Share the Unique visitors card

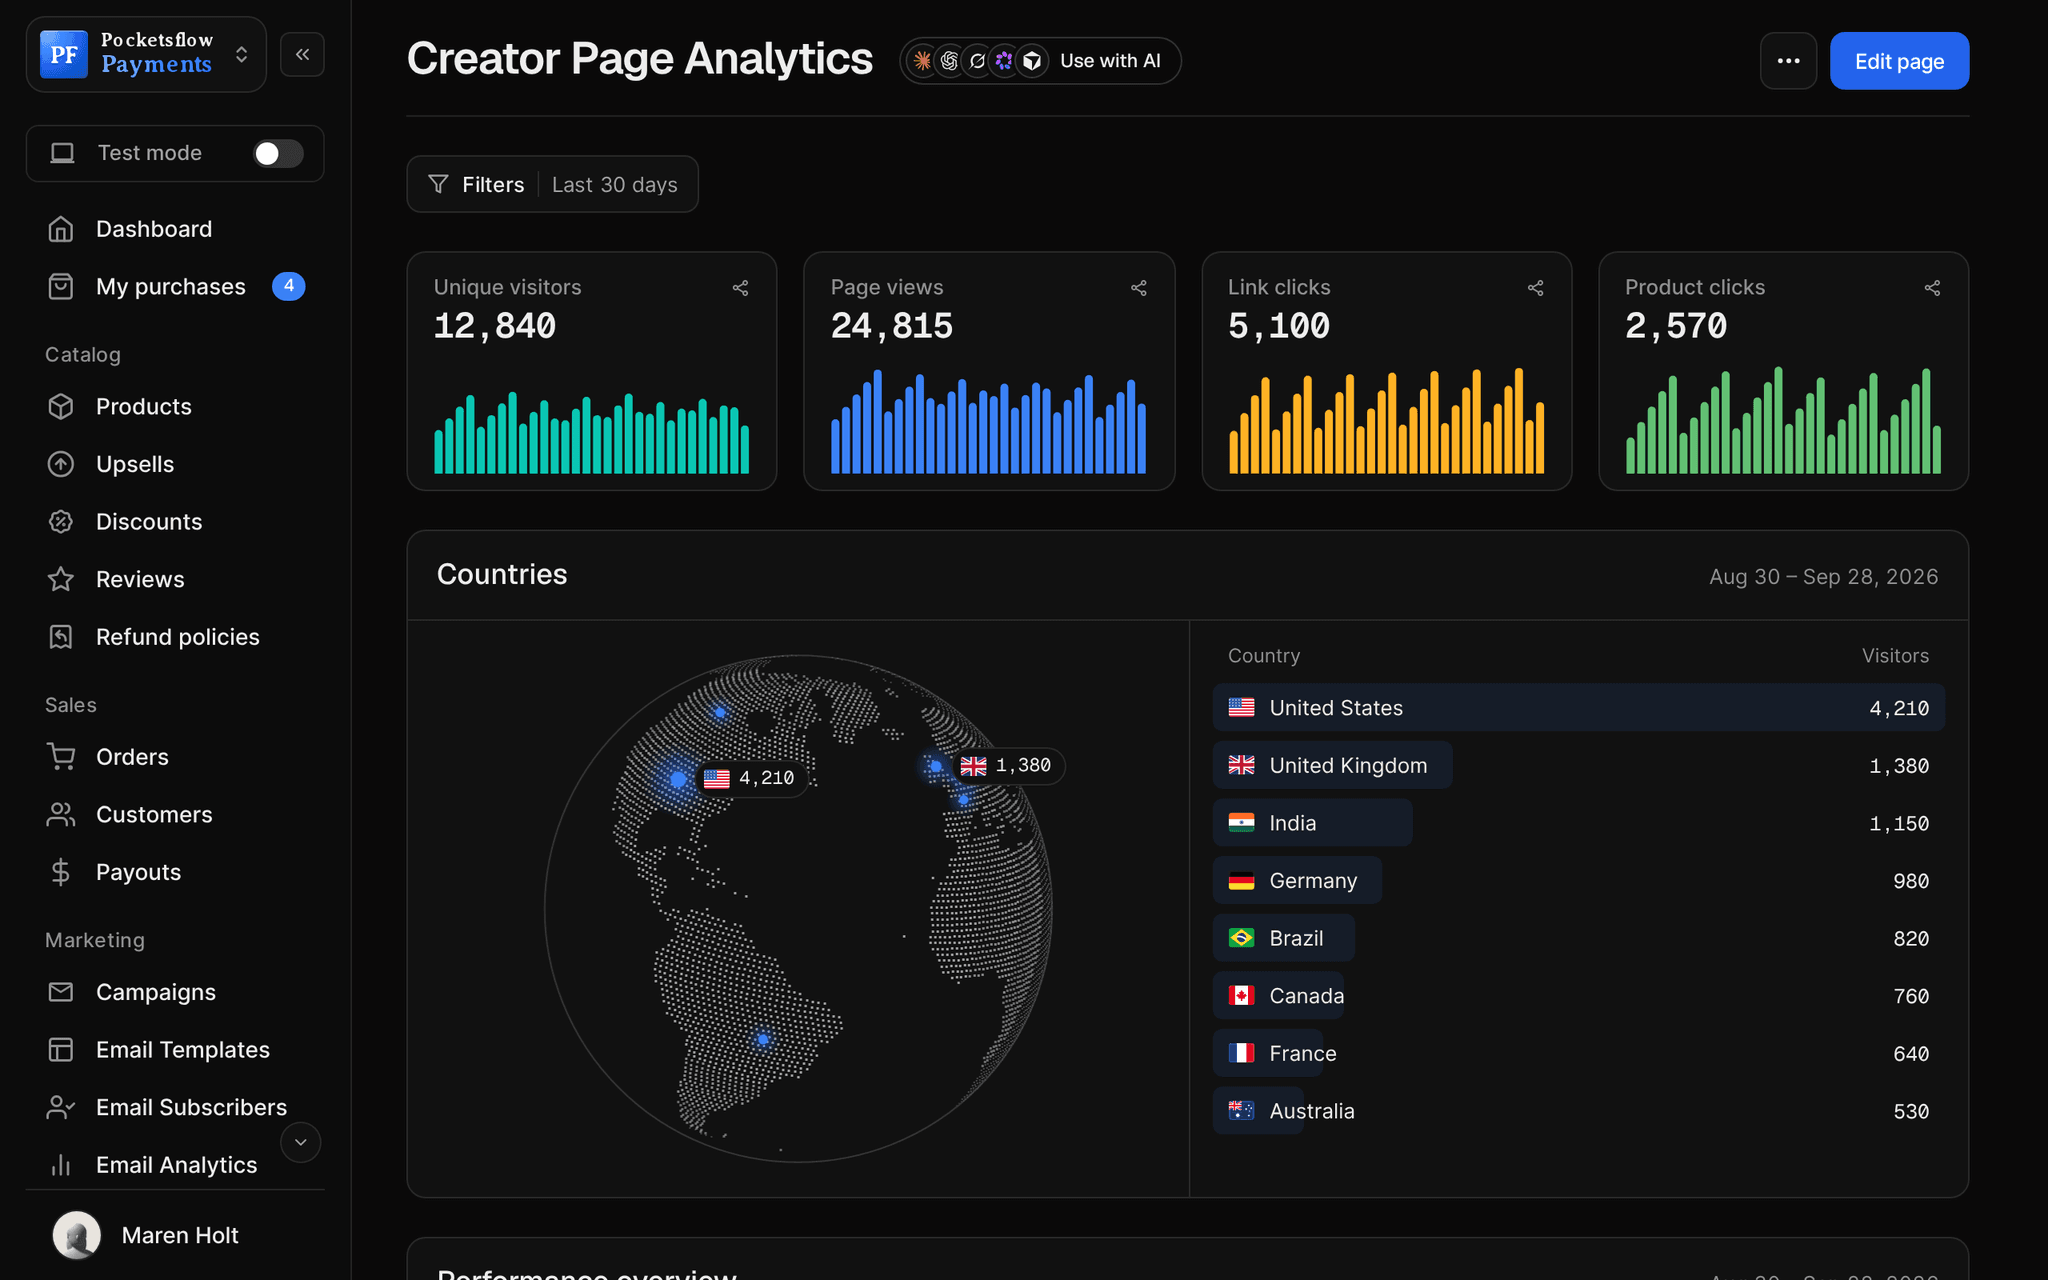741,288
